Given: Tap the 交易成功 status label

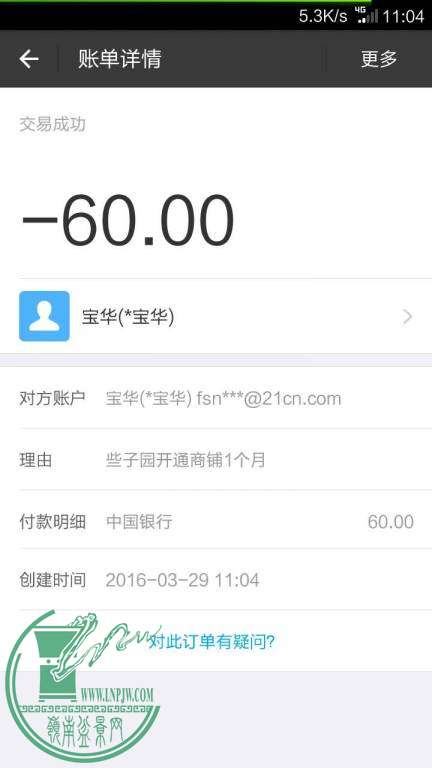Looking at the screenshot, I should click(53, 124).
